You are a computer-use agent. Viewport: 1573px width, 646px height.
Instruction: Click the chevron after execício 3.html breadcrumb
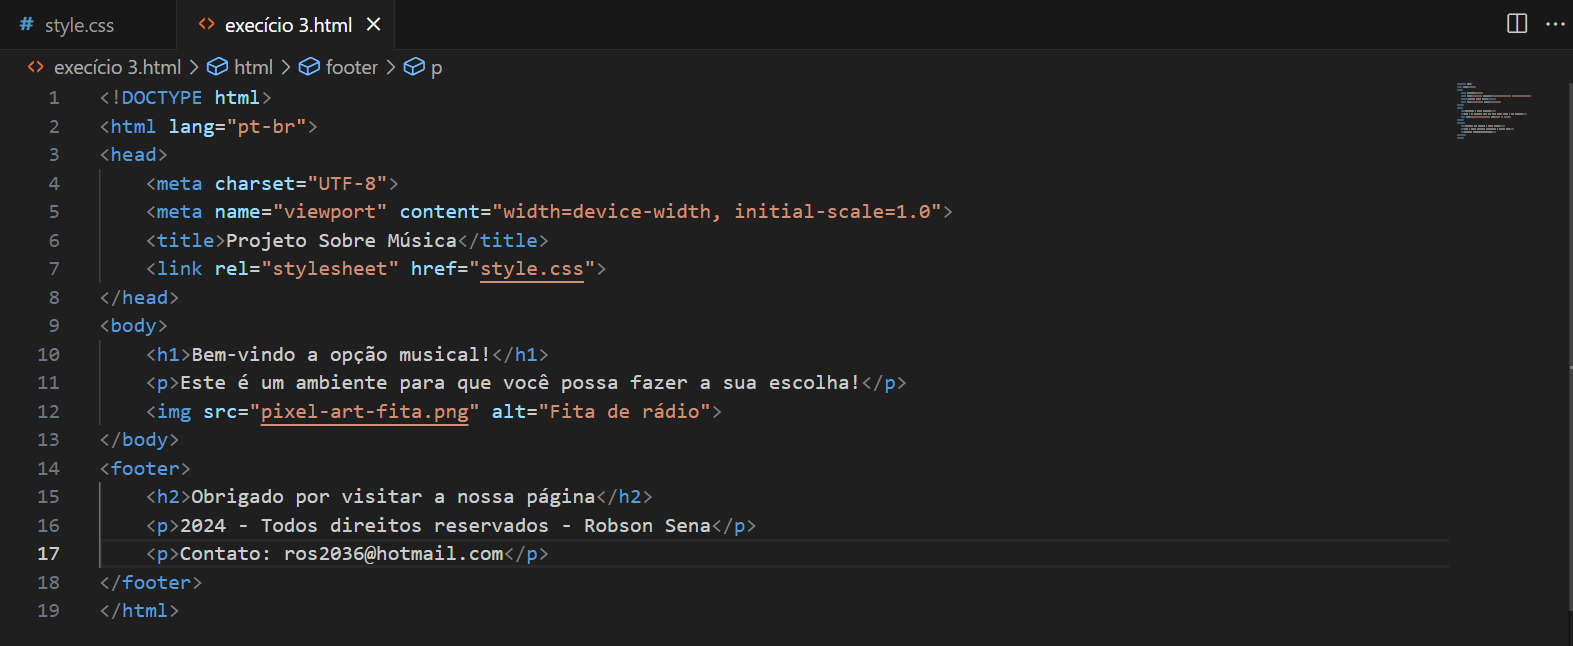pyautogui.click(x=194, y=67)
